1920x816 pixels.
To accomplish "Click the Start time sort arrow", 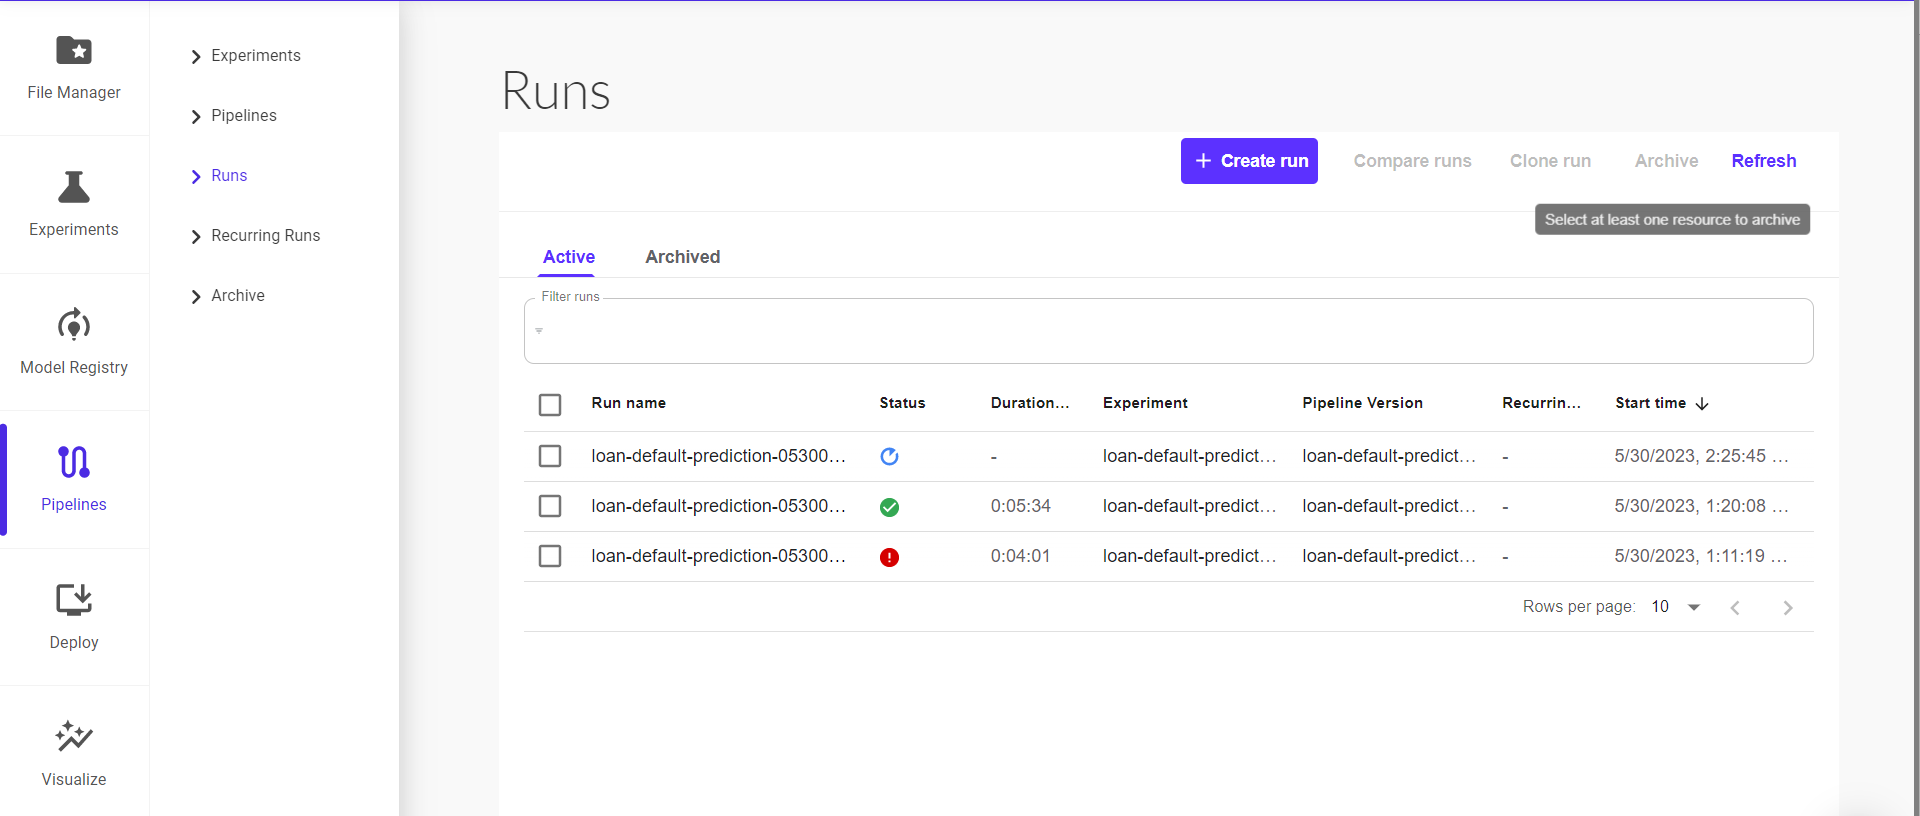I will pyautogui.click(x=1702, y=403).
